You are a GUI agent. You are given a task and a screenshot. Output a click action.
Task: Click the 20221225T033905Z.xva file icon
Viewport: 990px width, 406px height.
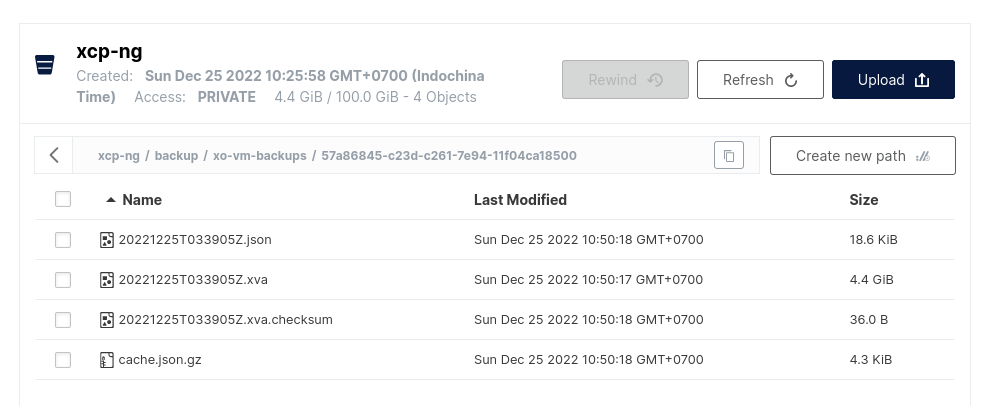pos(107,280)
